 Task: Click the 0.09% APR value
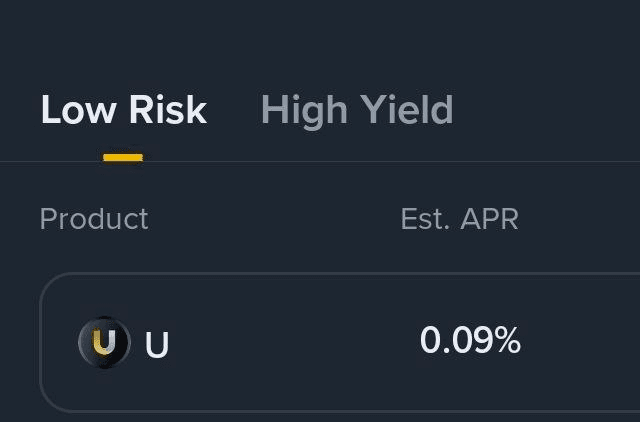tap(470, 342)
